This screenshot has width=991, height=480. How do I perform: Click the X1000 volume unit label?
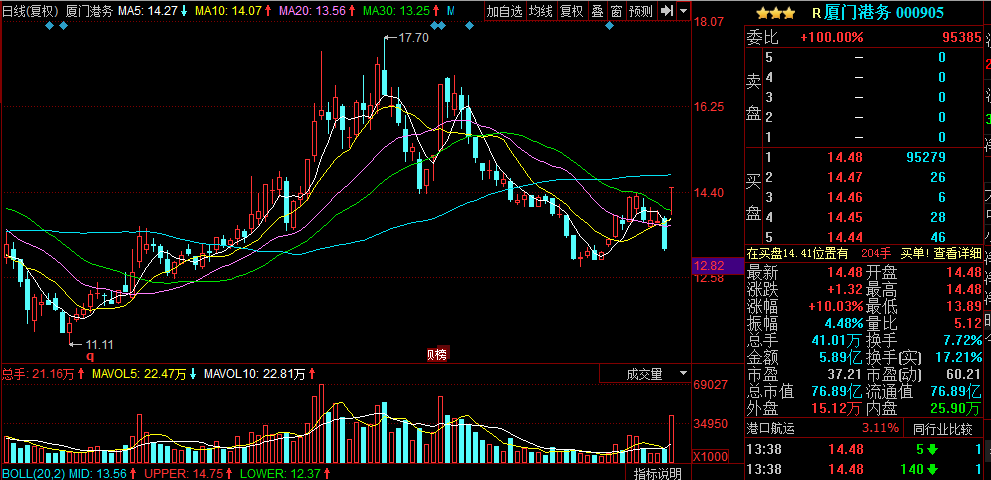point(712,457)
